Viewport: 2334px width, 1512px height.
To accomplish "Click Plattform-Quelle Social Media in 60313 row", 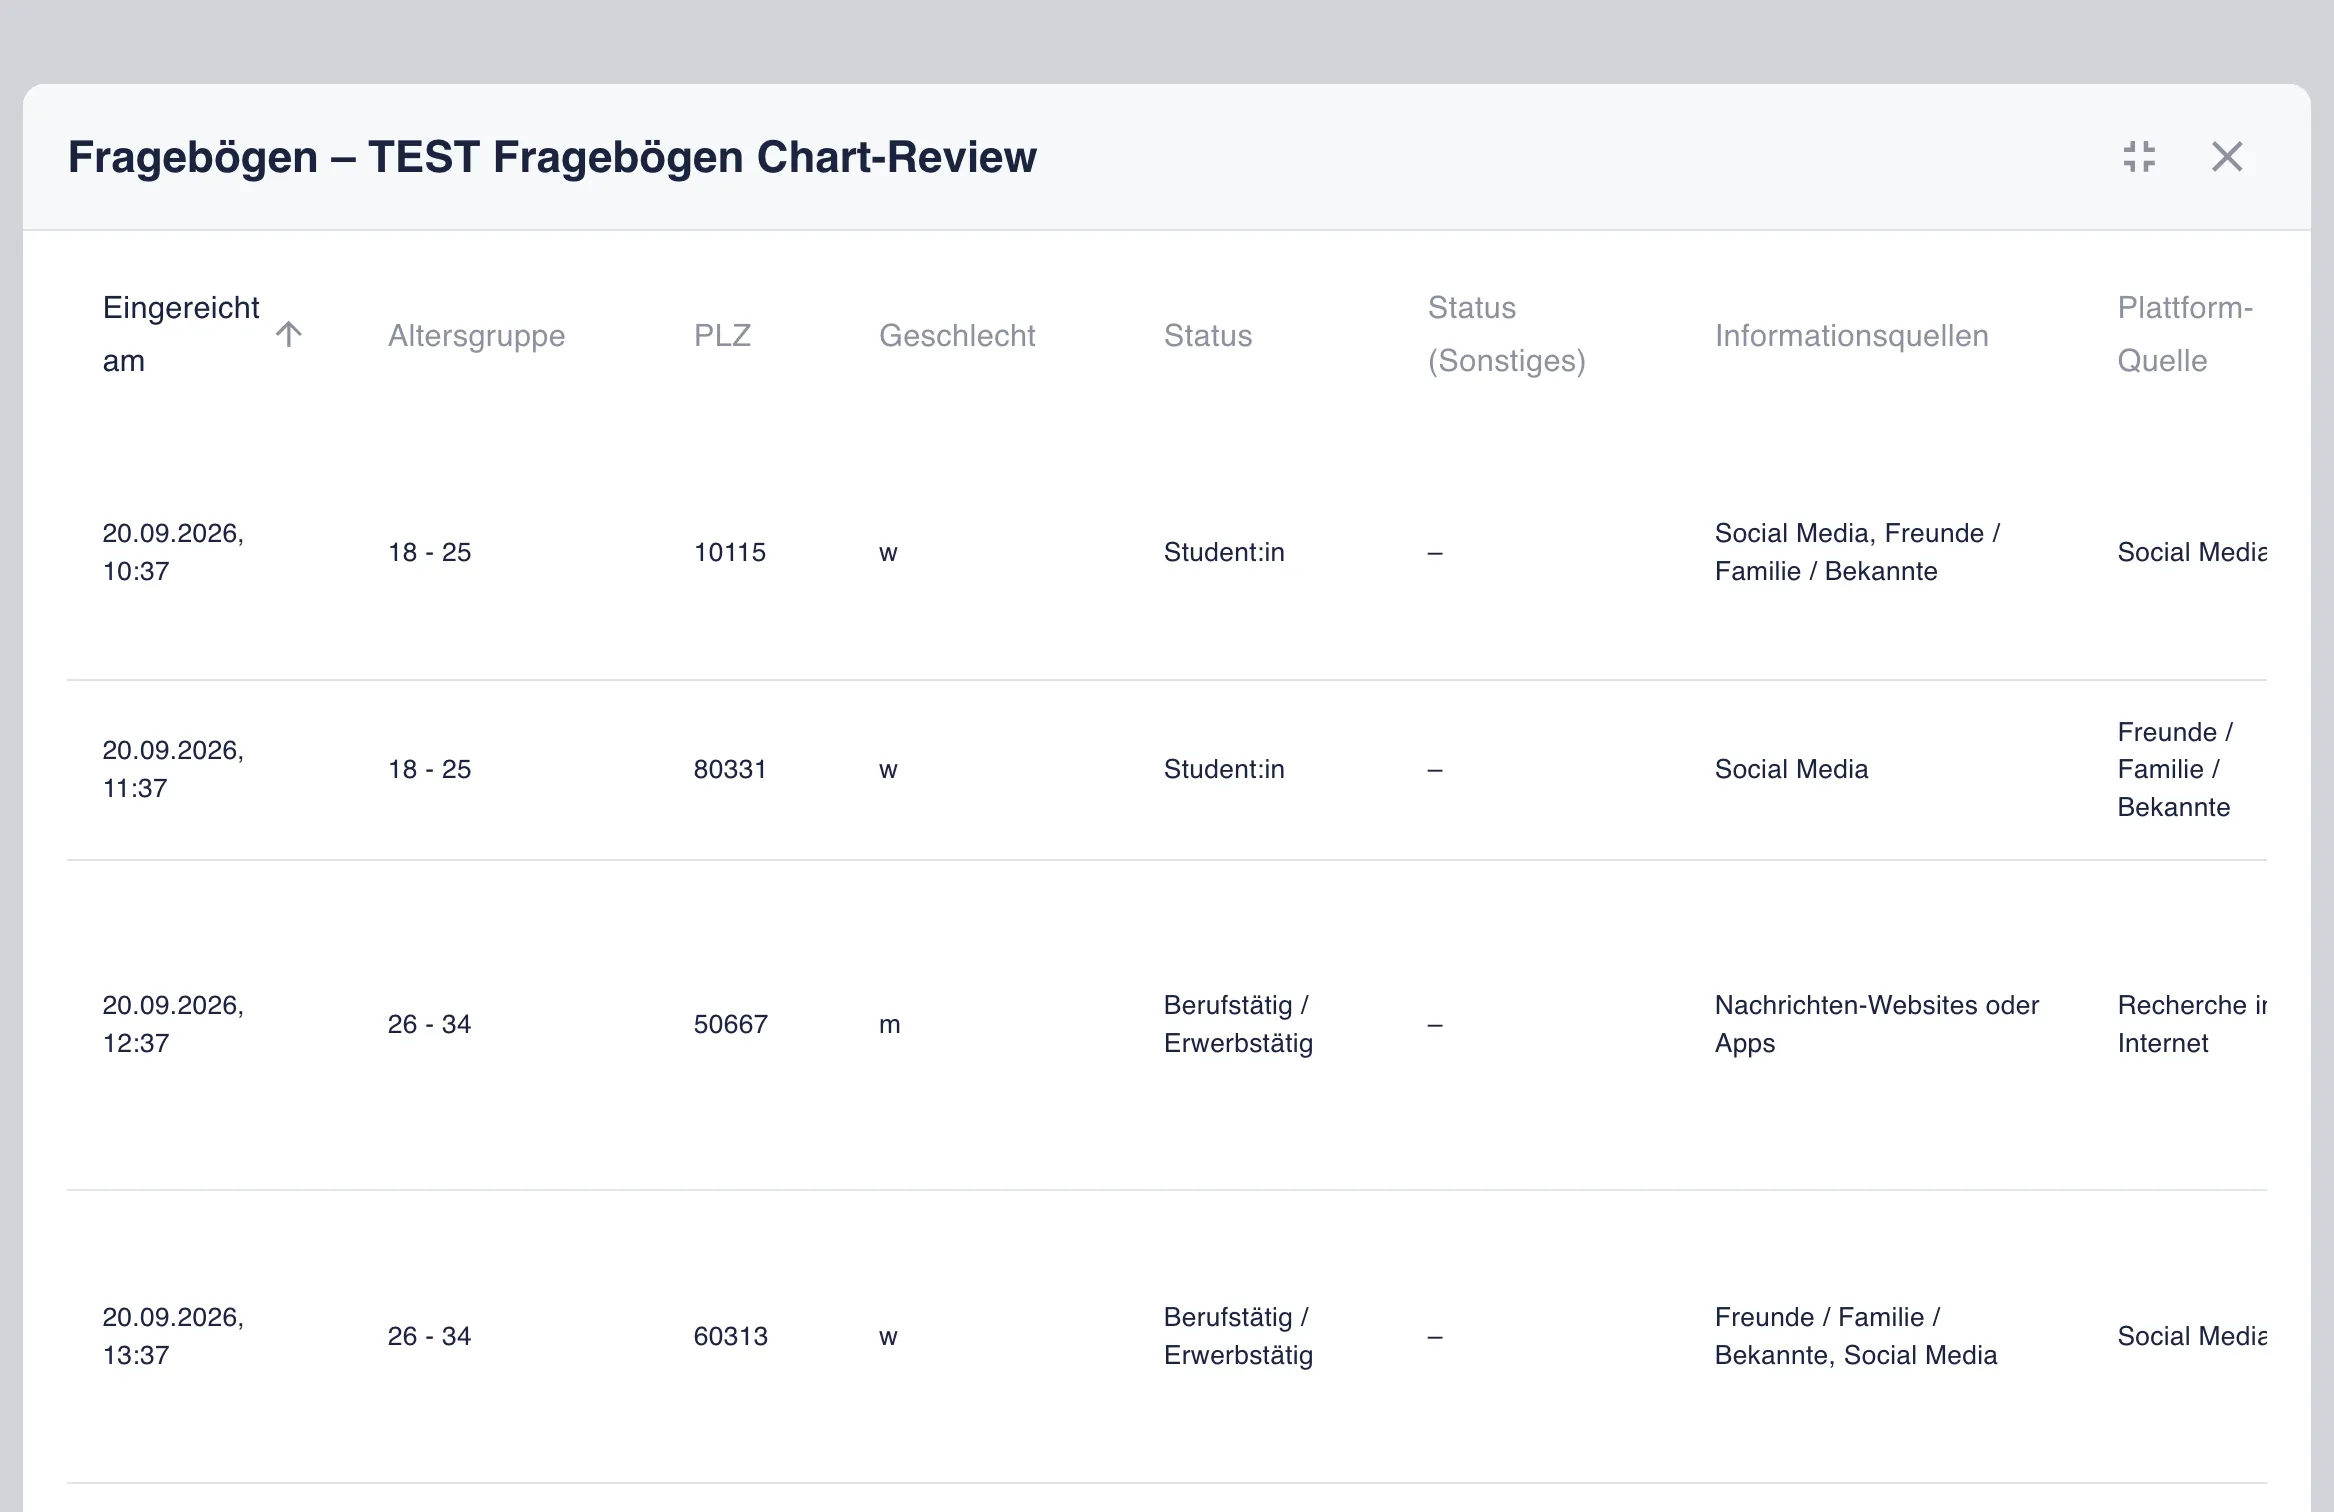I will point(2191,1336).
